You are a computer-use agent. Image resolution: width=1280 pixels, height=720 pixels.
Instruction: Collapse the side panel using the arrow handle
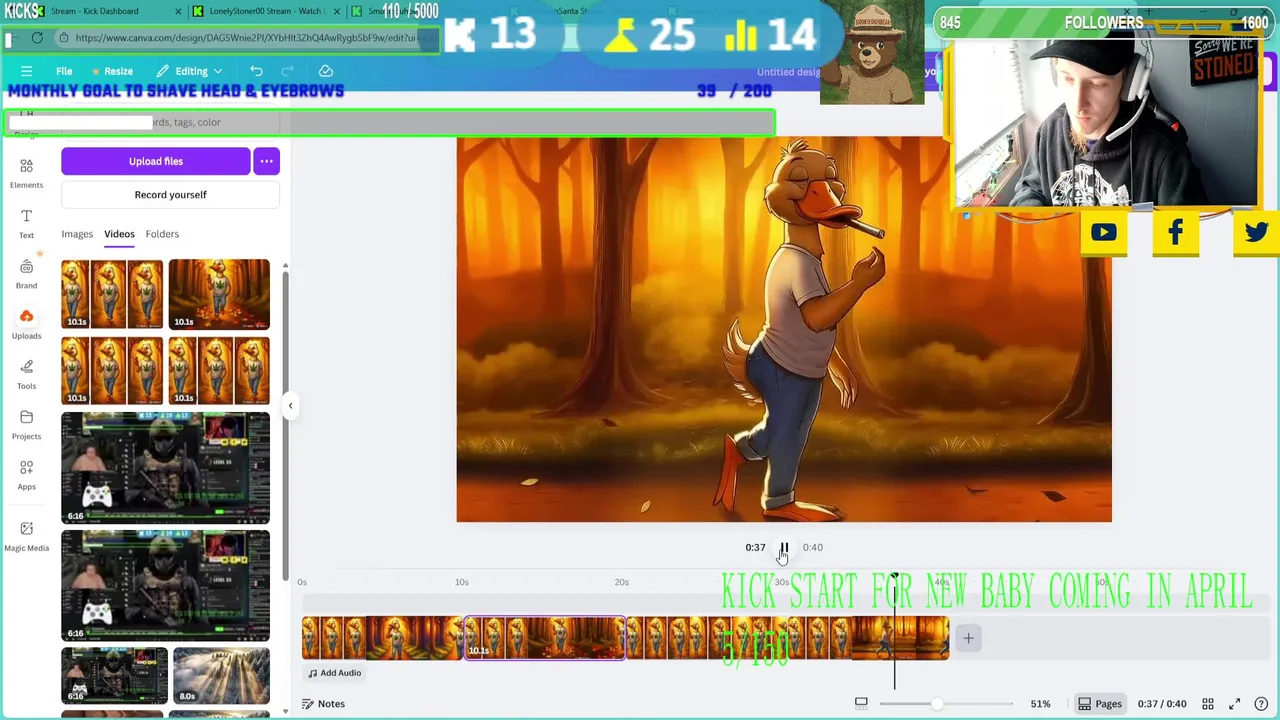tap(290, 405)
